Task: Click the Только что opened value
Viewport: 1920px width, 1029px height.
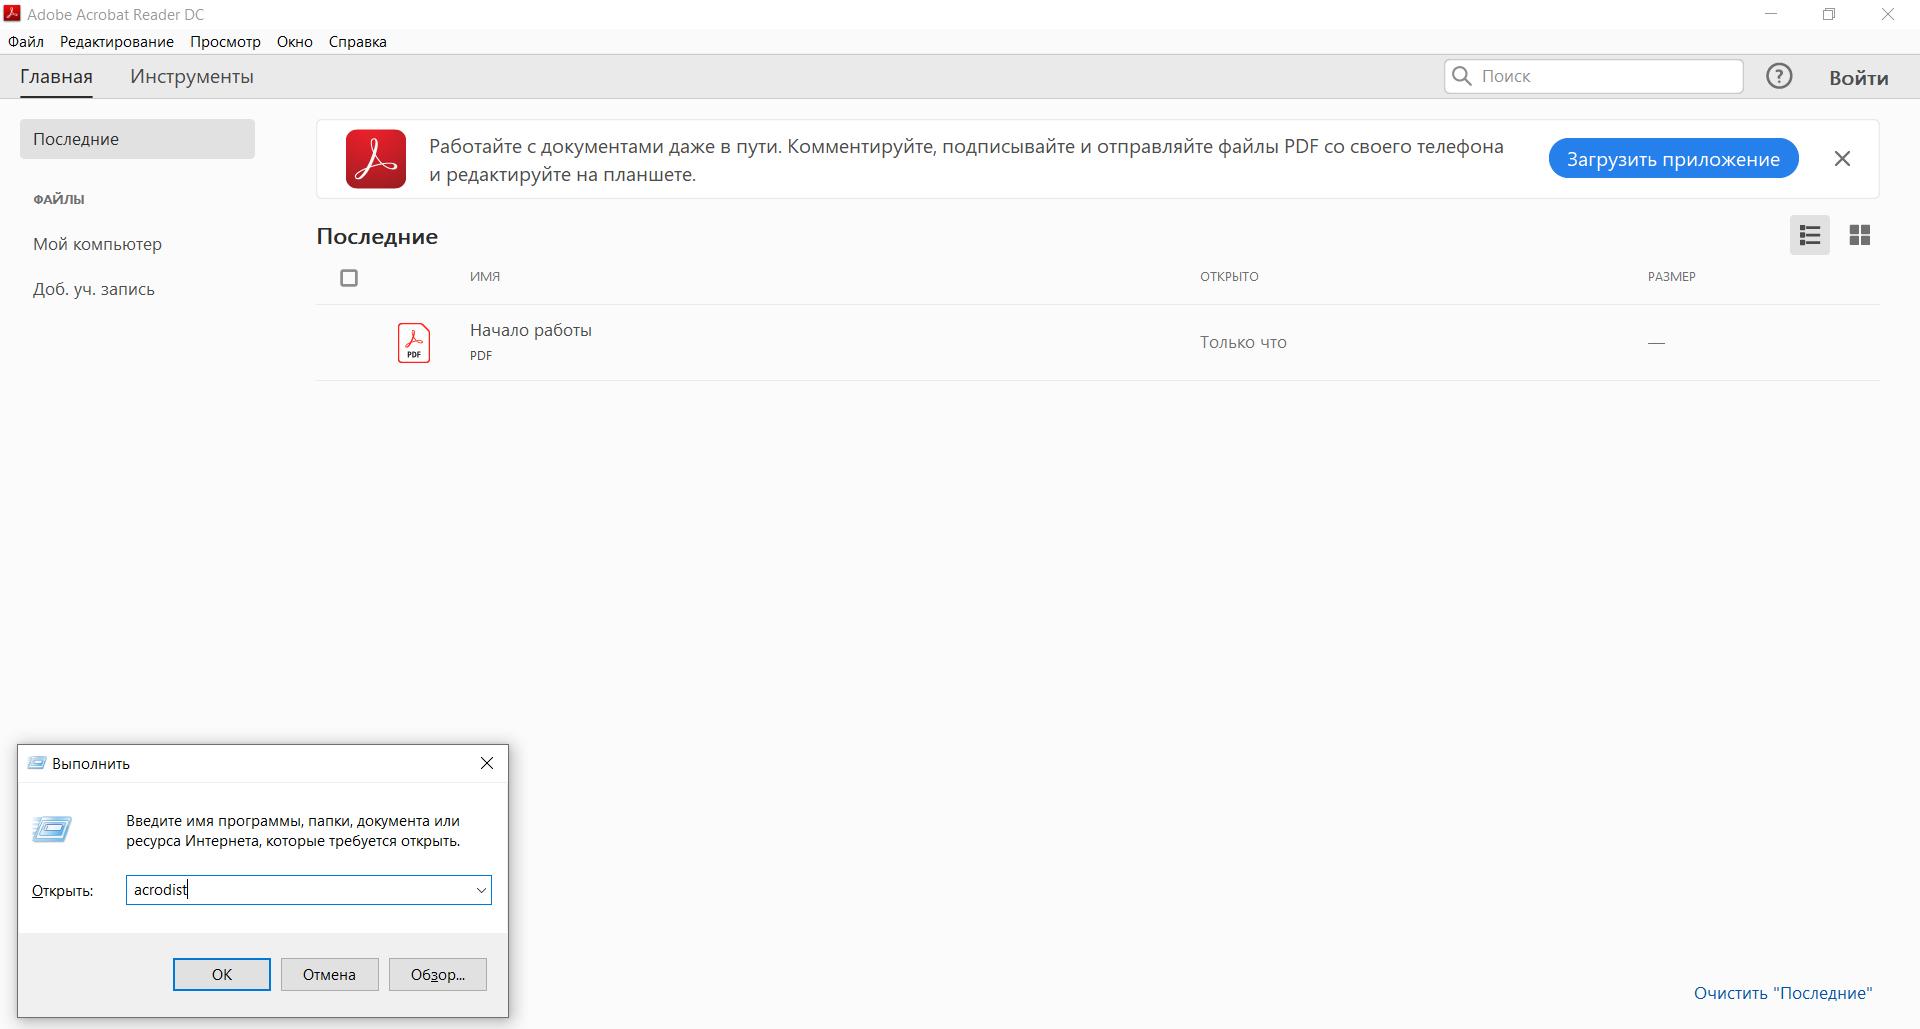Action: coord(1243,342)
